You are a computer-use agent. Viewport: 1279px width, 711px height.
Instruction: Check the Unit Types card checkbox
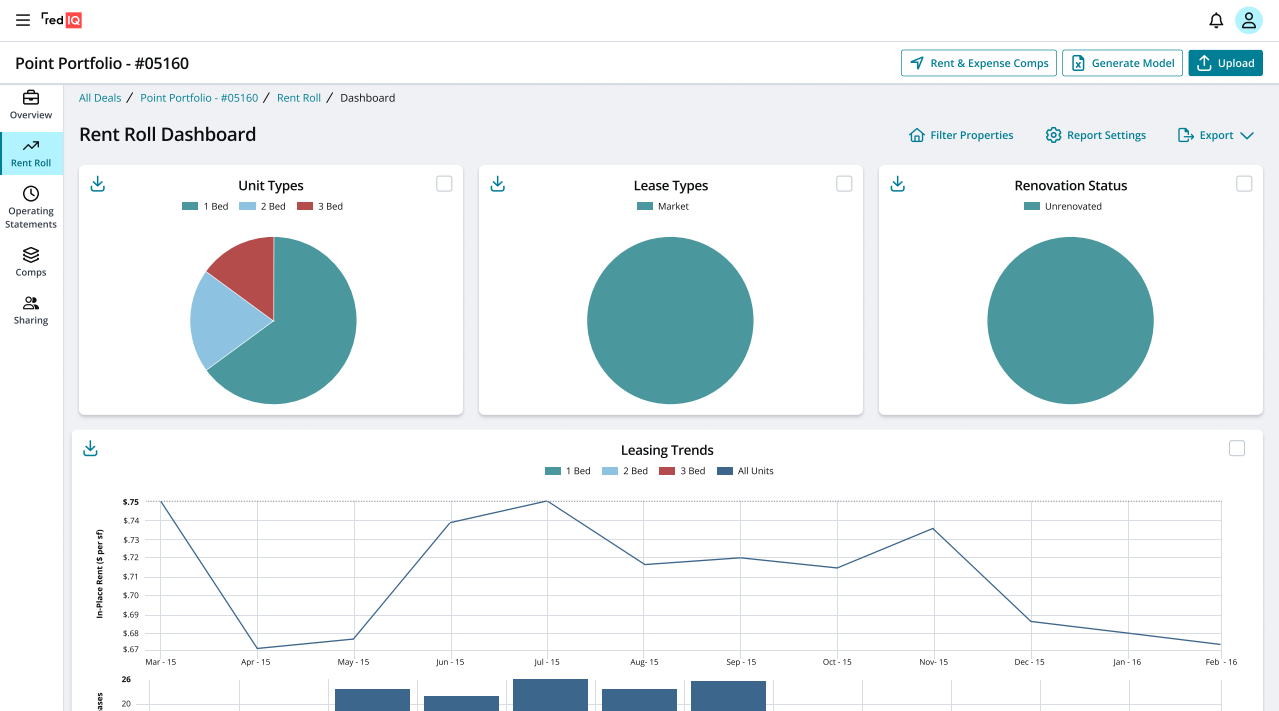444,184
